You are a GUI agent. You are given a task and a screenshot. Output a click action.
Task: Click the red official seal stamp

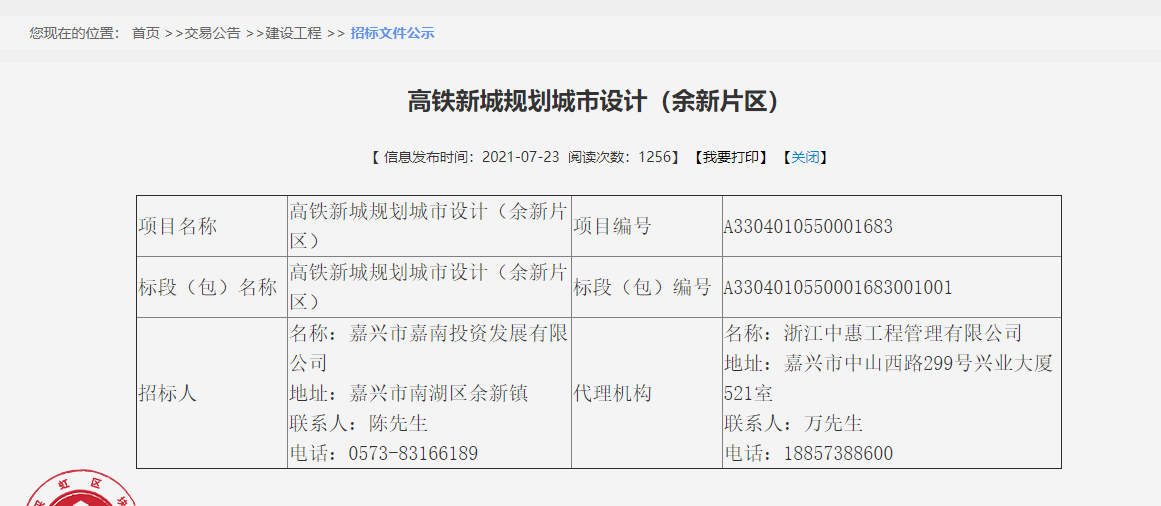80,491
